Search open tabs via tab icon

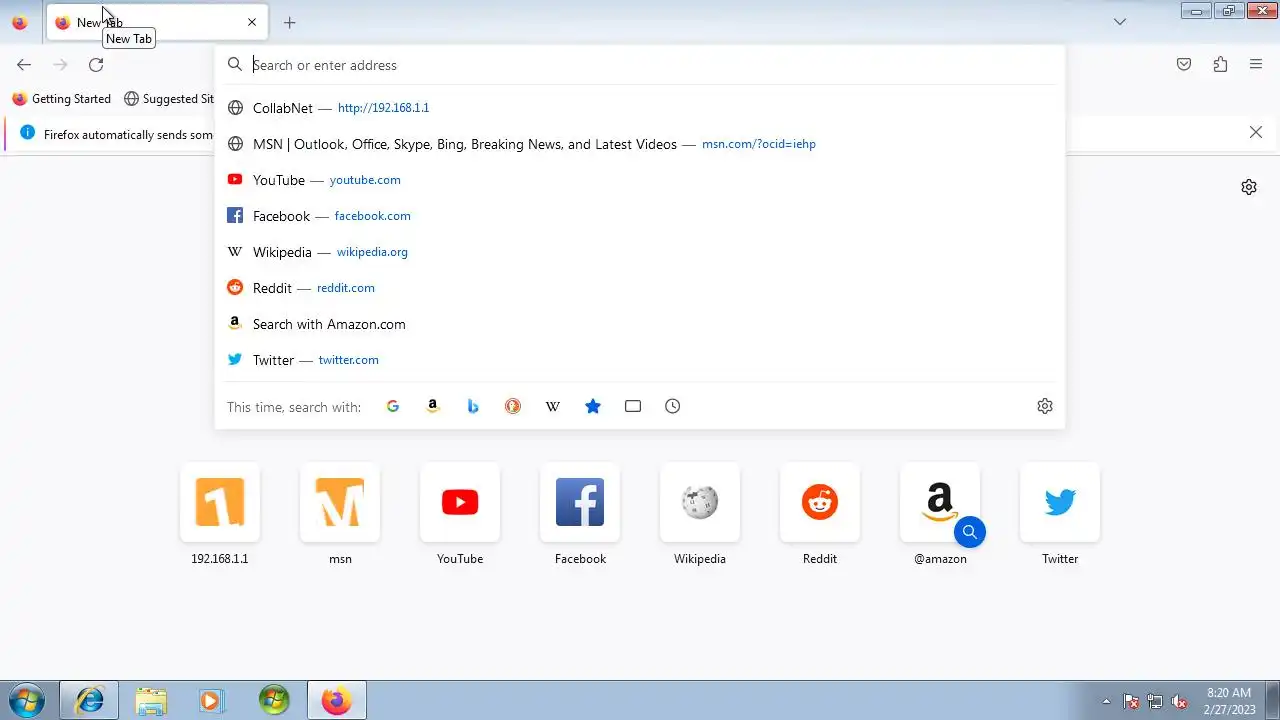(633, 406)
